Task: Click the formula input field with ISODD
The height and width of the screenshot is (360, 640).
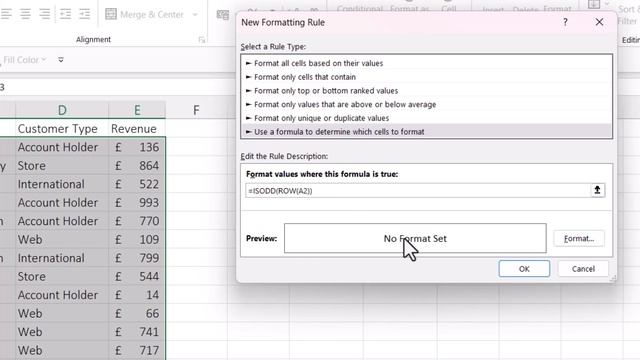Action: 418,191
